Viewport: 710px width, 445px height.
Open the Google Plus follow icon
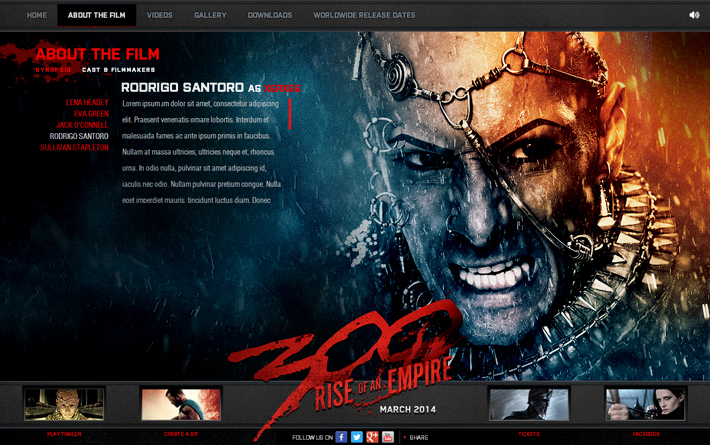[372, 437]
